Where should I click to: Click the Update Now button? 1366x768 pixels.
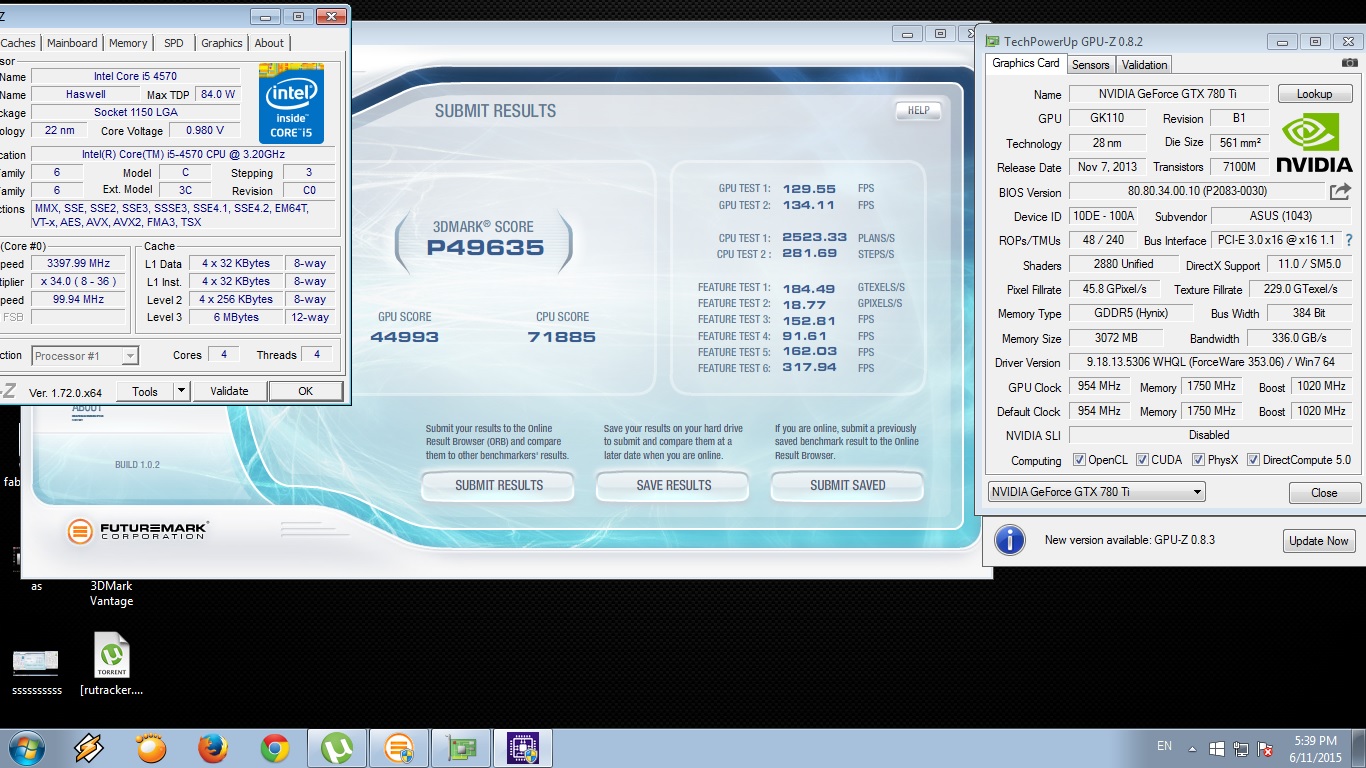coord(1318,541)
